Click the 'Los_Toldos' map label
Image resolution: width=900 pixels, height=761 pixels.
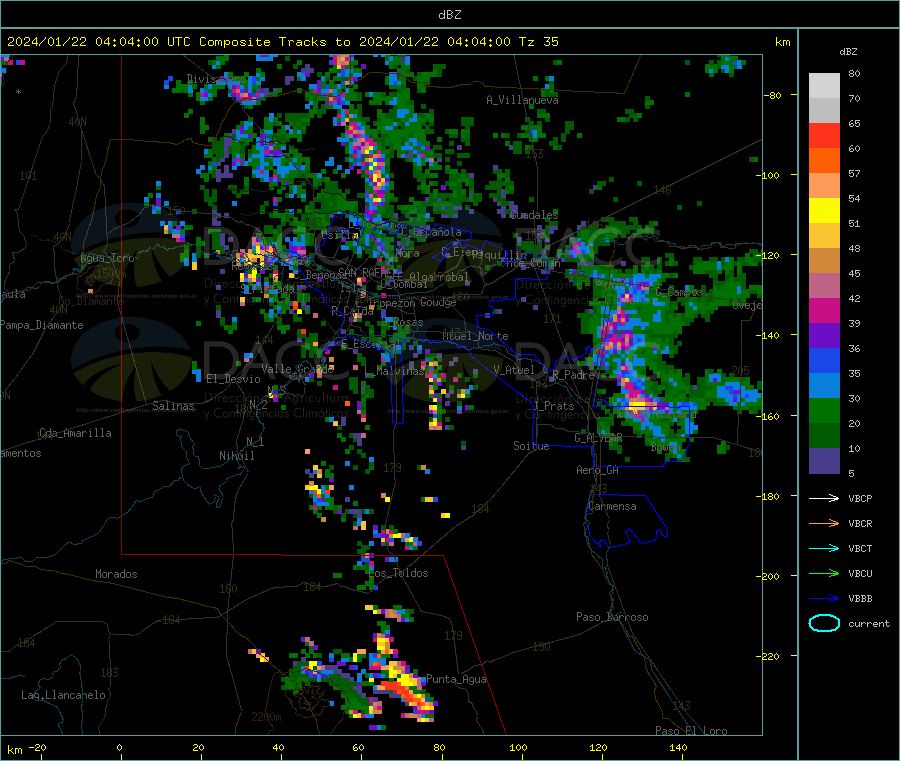point(398,573)
